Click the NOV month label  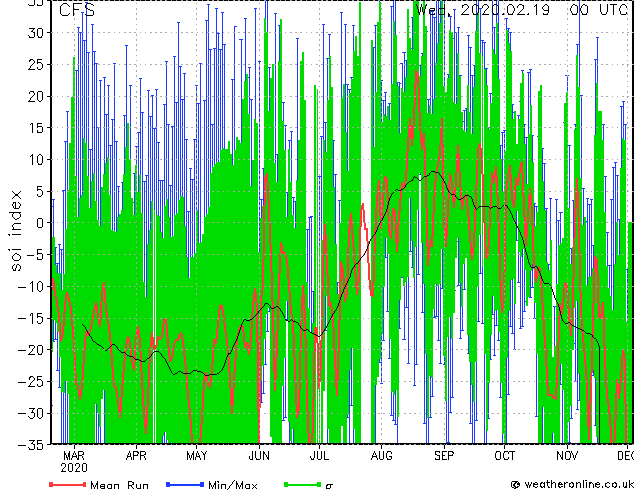point(567,456)
